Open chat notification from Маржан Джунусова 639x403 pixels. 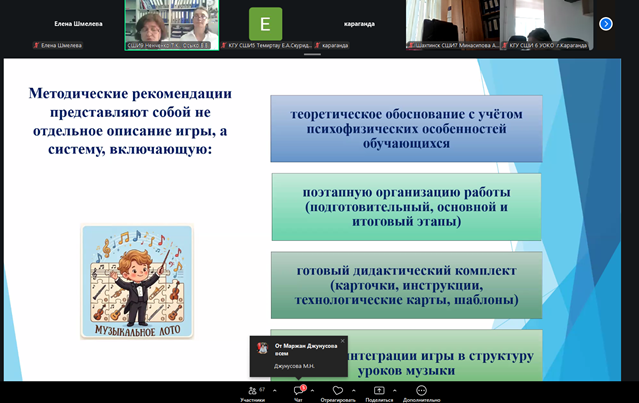[300, 356]
